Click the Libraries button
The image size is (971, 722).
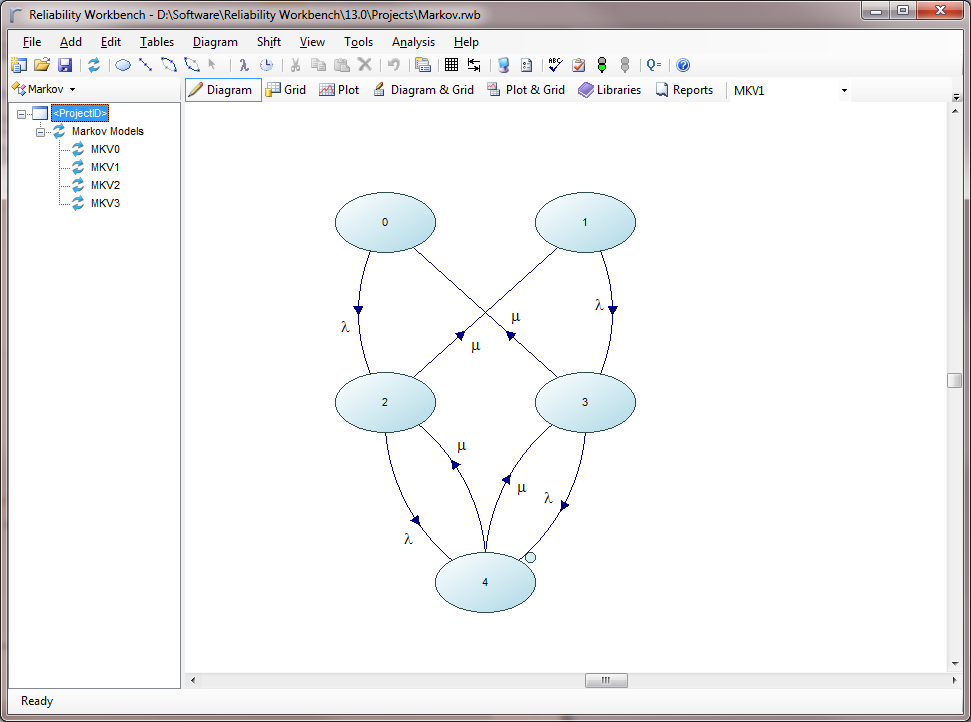tap(610, 89)
